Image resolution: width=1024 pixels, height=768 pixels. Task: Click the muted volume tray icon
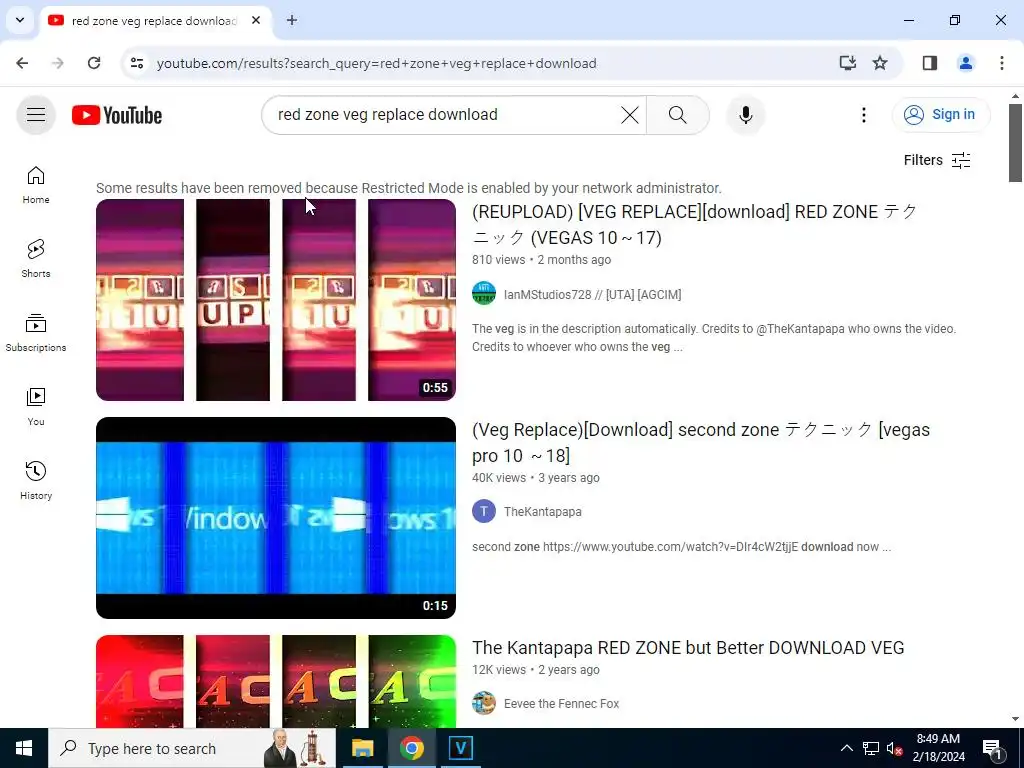tap(894, 748)
